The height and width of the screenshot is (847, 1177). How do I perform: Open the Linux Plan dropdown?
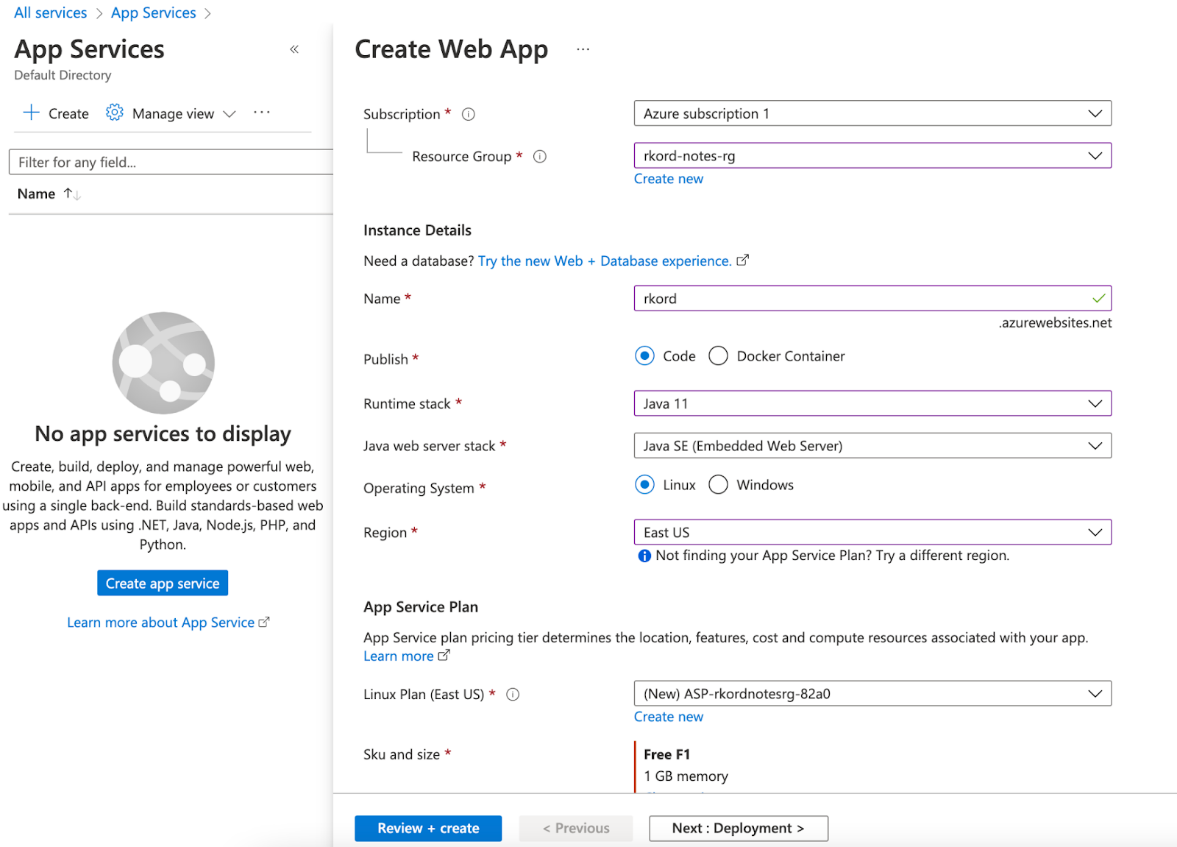(872, 693)
